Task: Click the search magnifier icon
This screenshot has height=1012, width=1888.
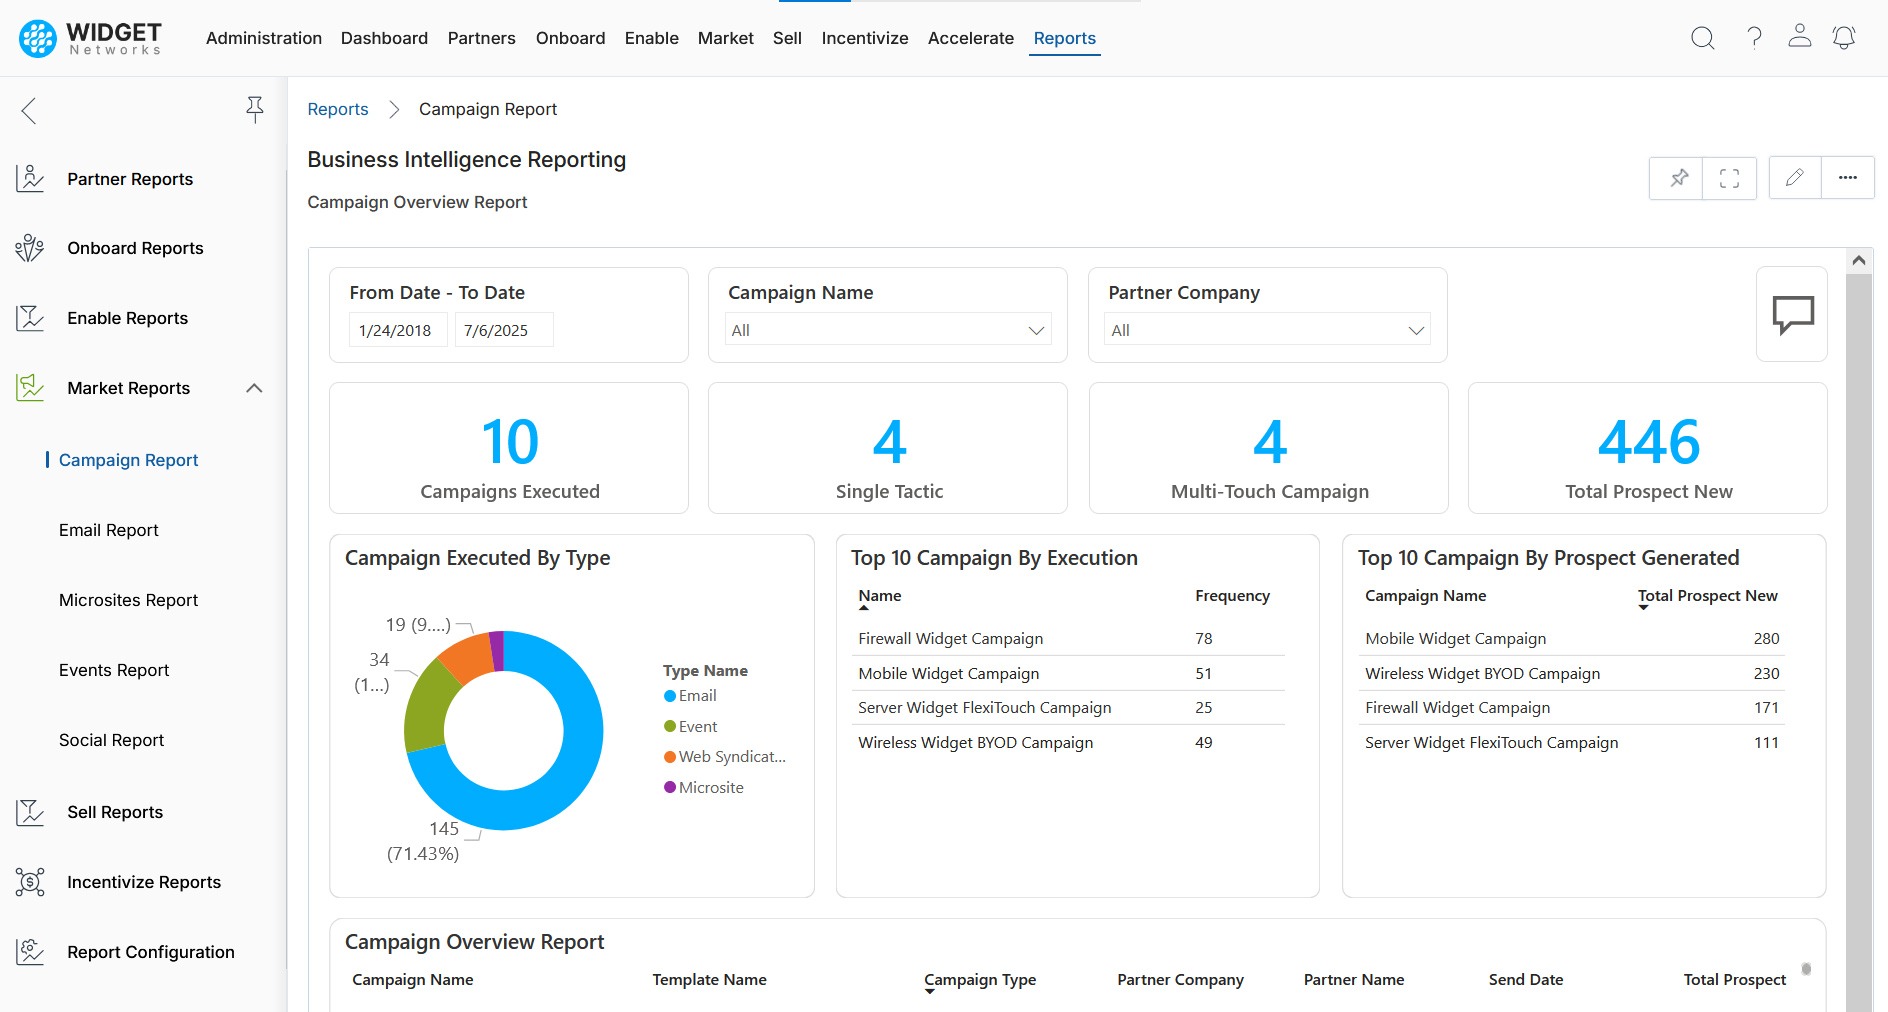Action: pyautogui.click(x=1702, y=38)
